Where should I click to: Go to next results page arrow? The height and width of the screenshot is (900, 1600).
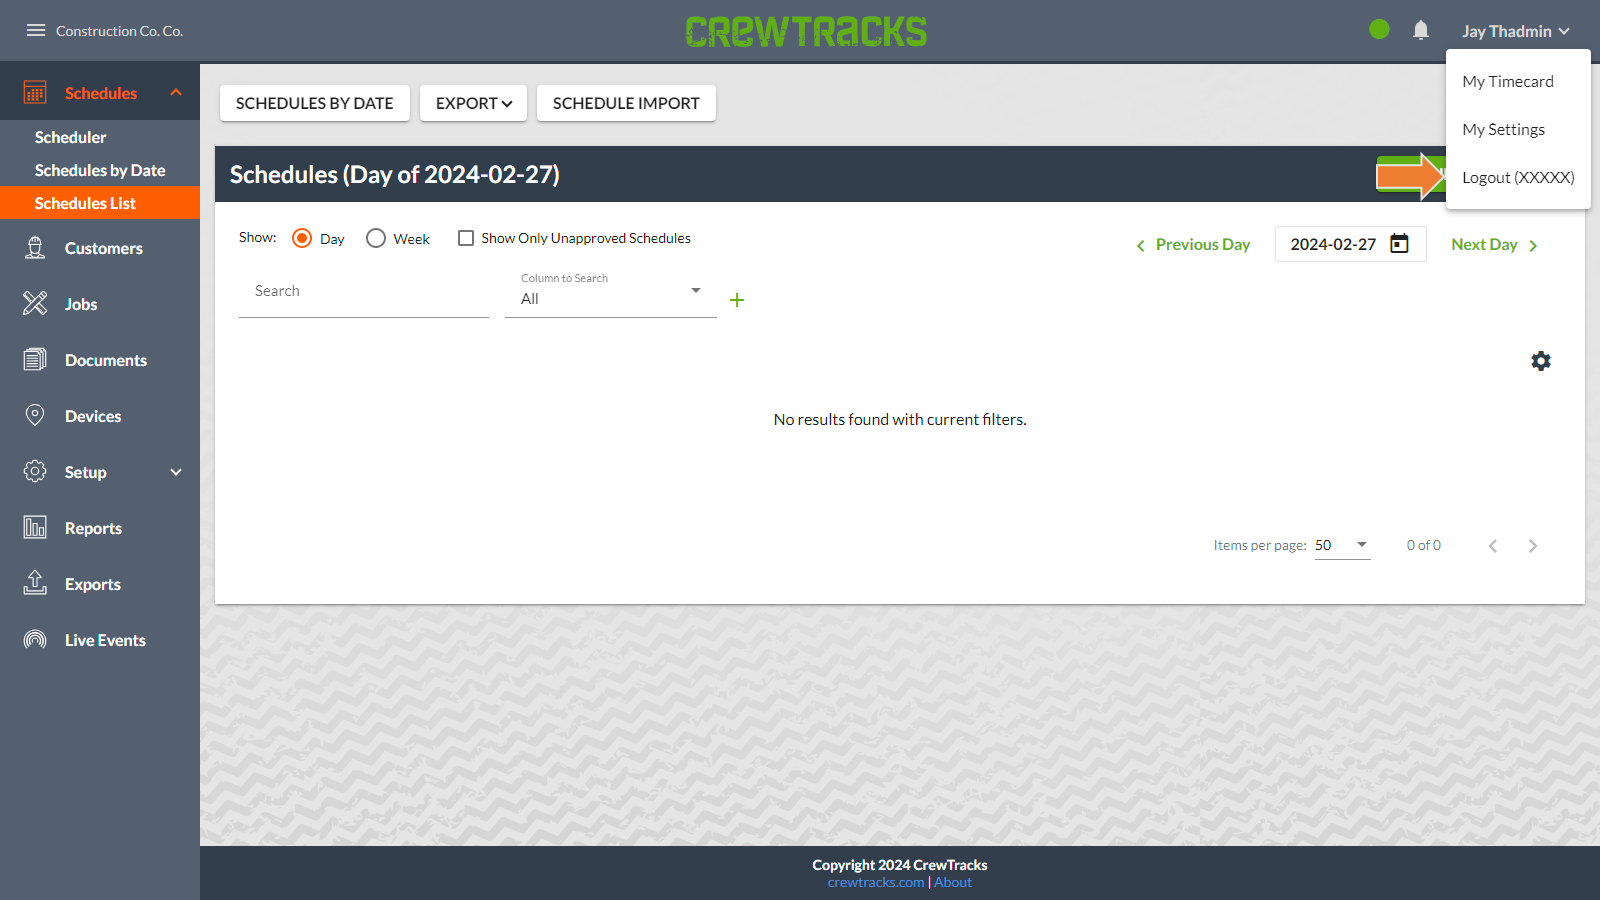1533,545
